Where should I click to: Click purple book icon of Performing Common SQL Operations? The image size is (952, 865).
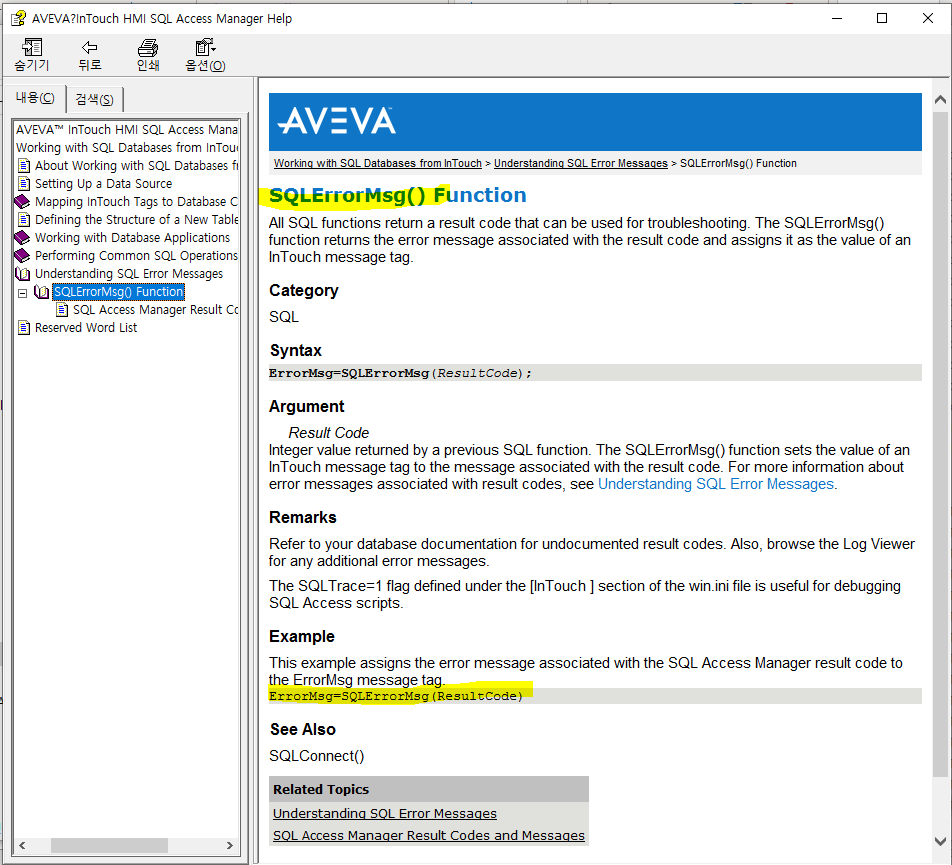pos(22,256)
